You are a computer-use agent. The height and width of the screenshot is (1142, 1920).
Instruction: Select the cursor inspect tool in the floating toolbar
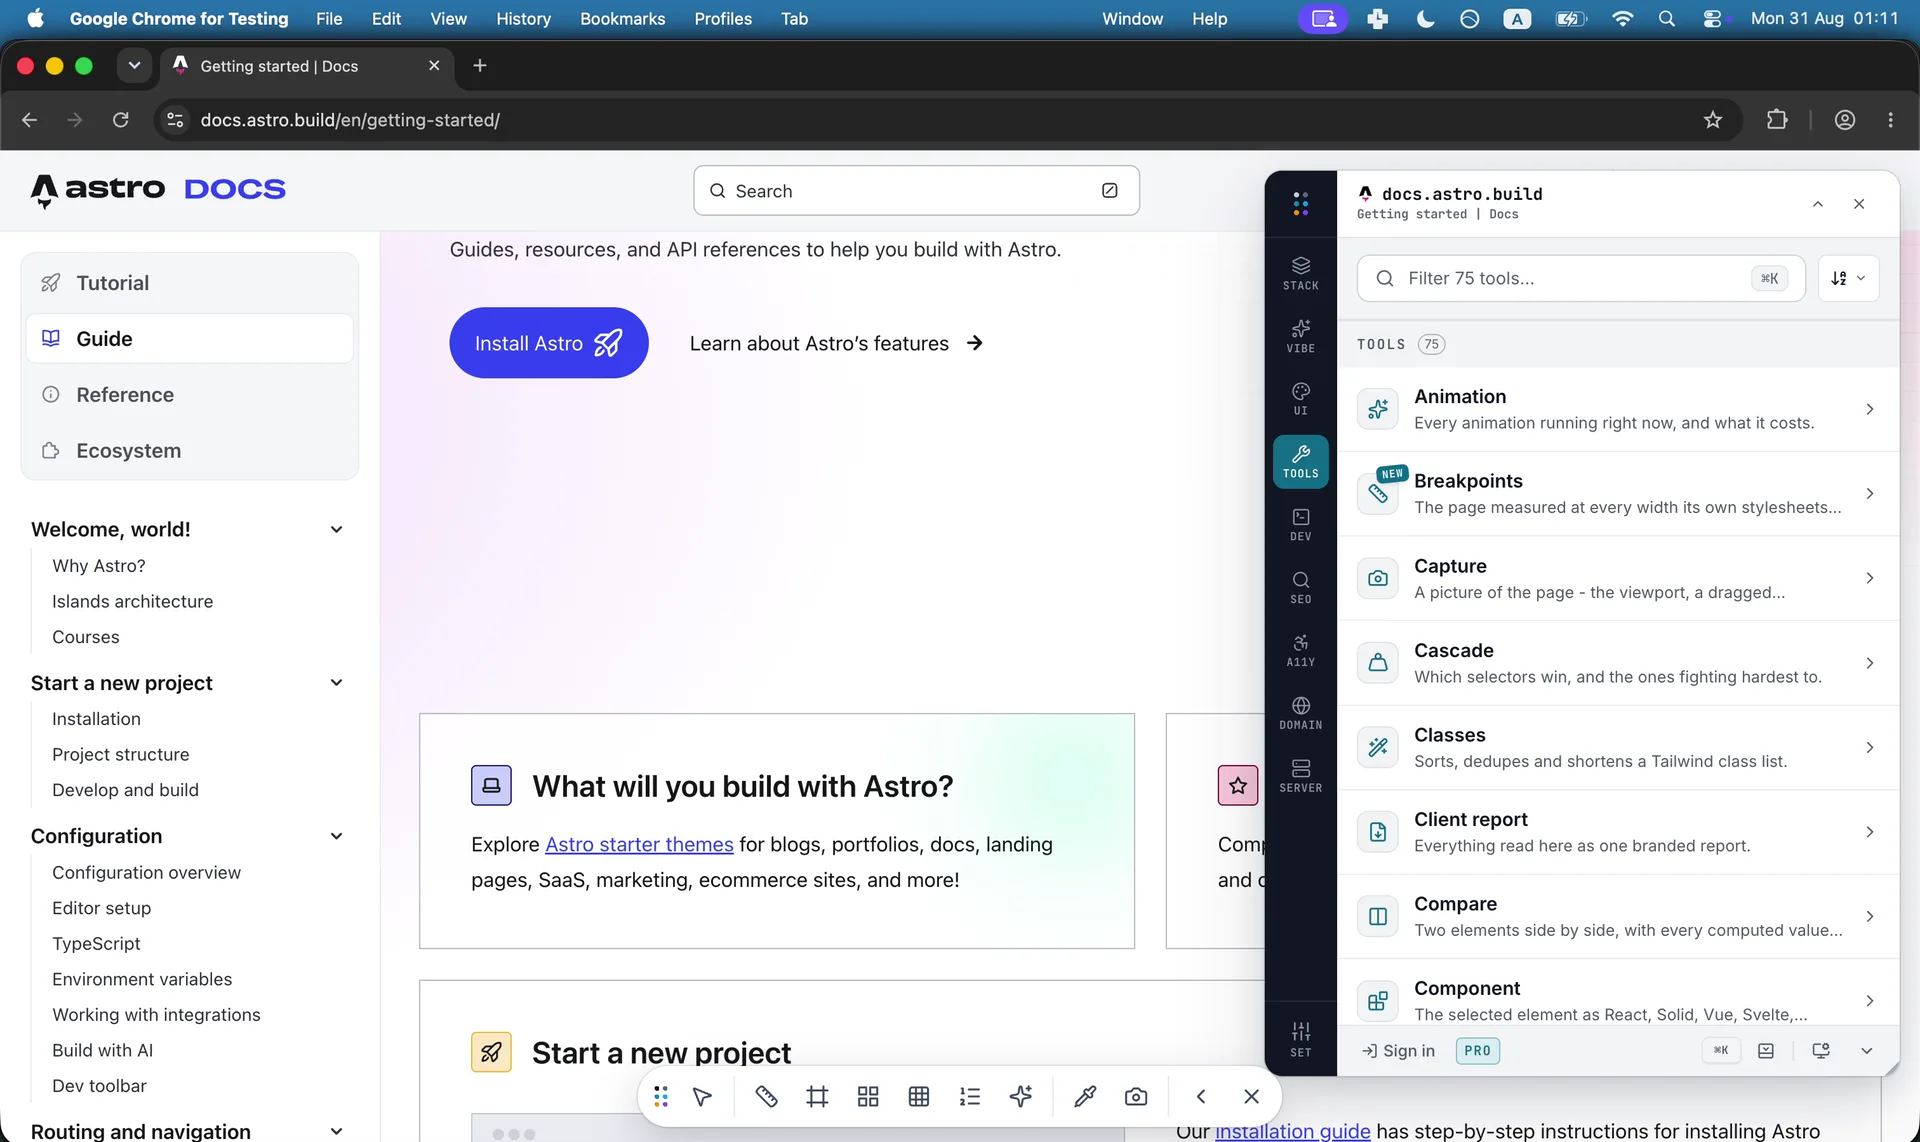[702, 1097]
